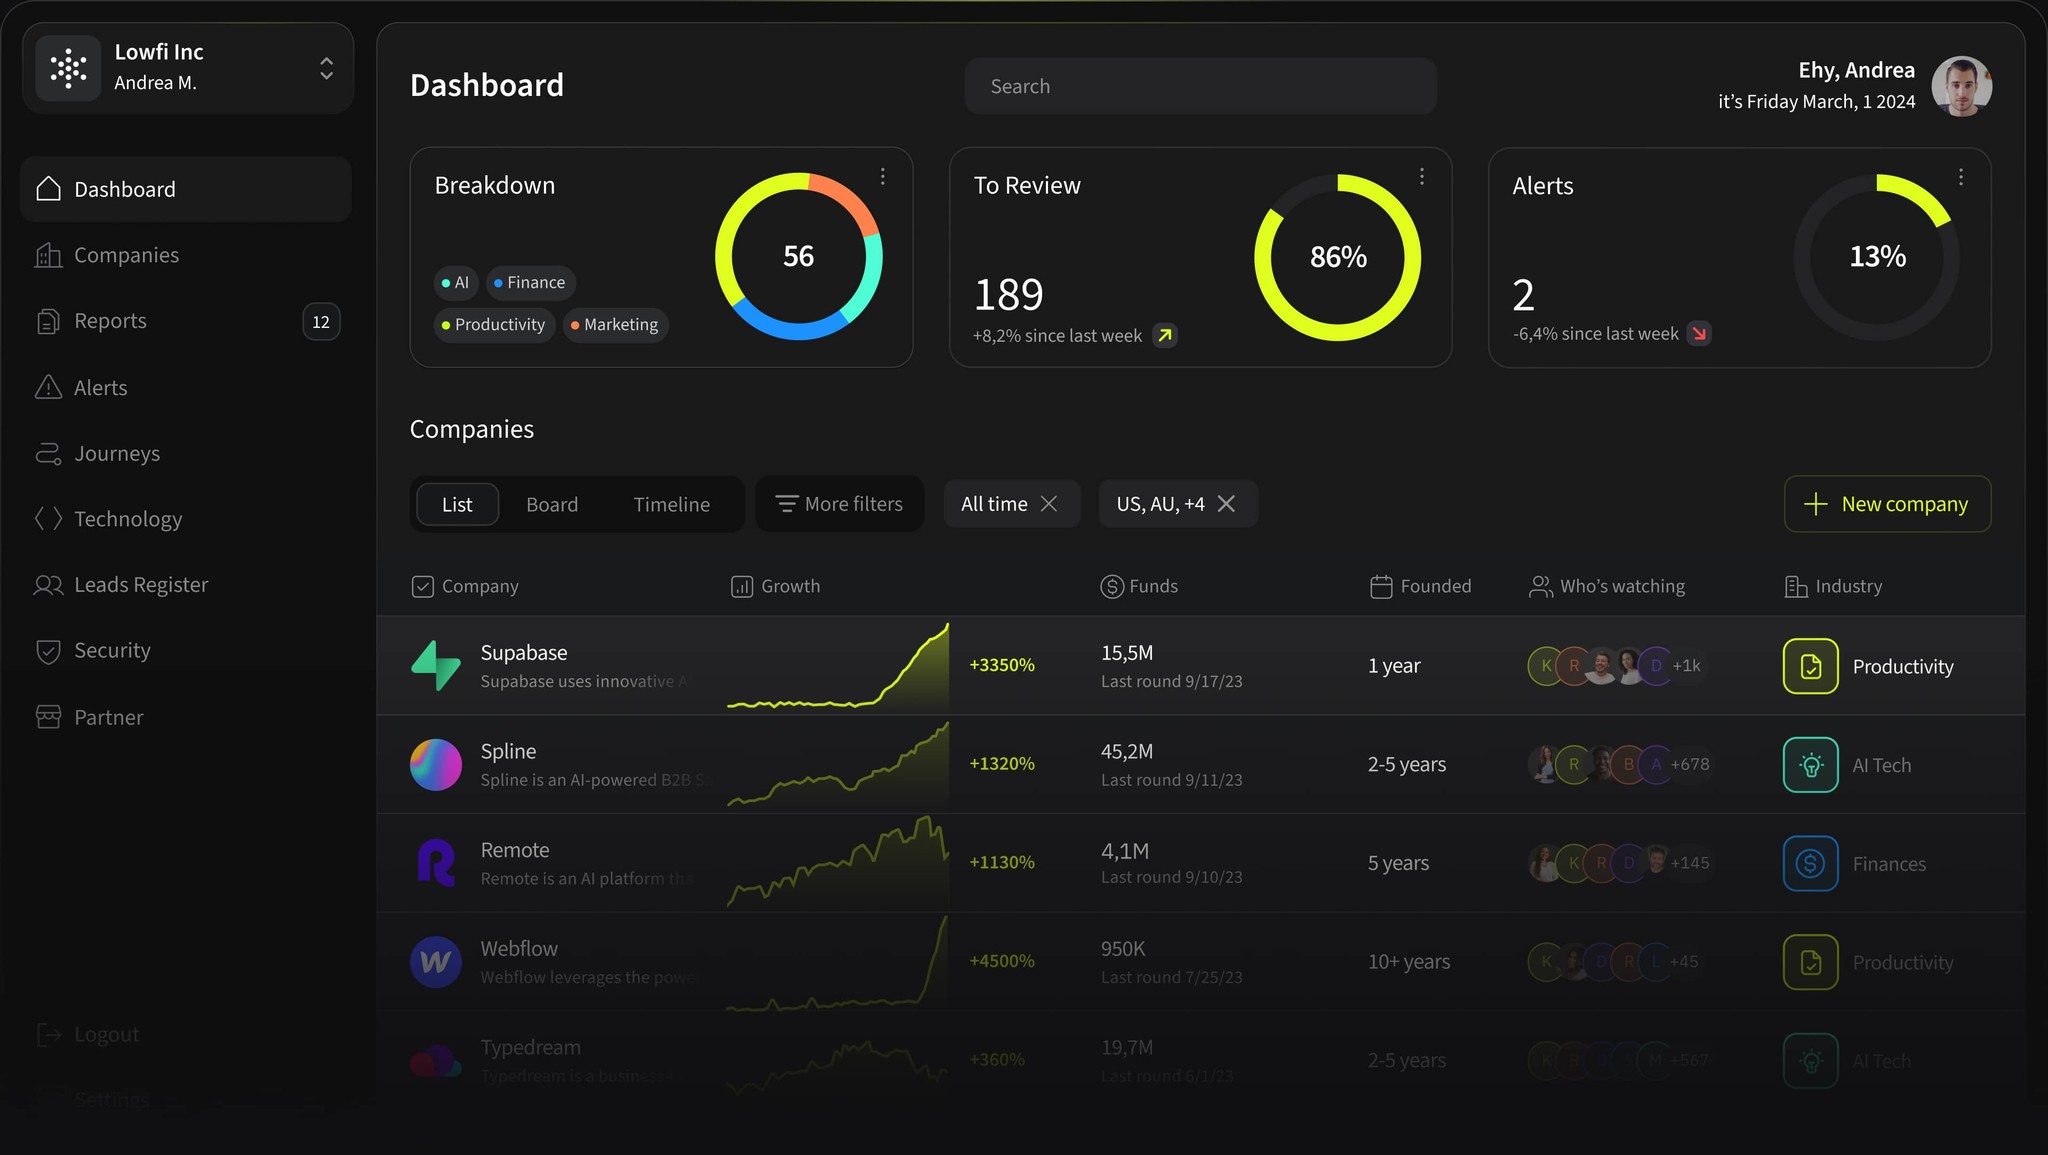This screenshot has height=1155, width=2048.
Task: Remove the All time filter chip
Action: click(1049, 504)
